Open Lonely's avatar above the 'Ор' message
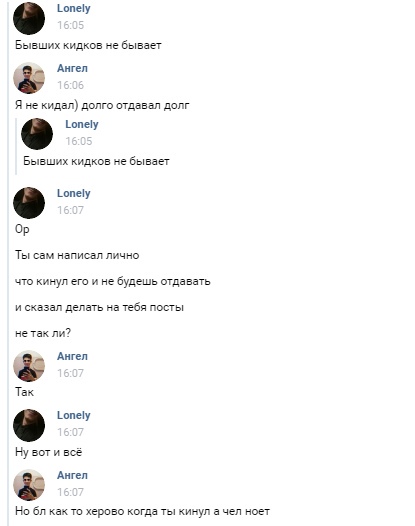Screen dimensions: 415x526 pyautogui.click(x=29, y=203)
